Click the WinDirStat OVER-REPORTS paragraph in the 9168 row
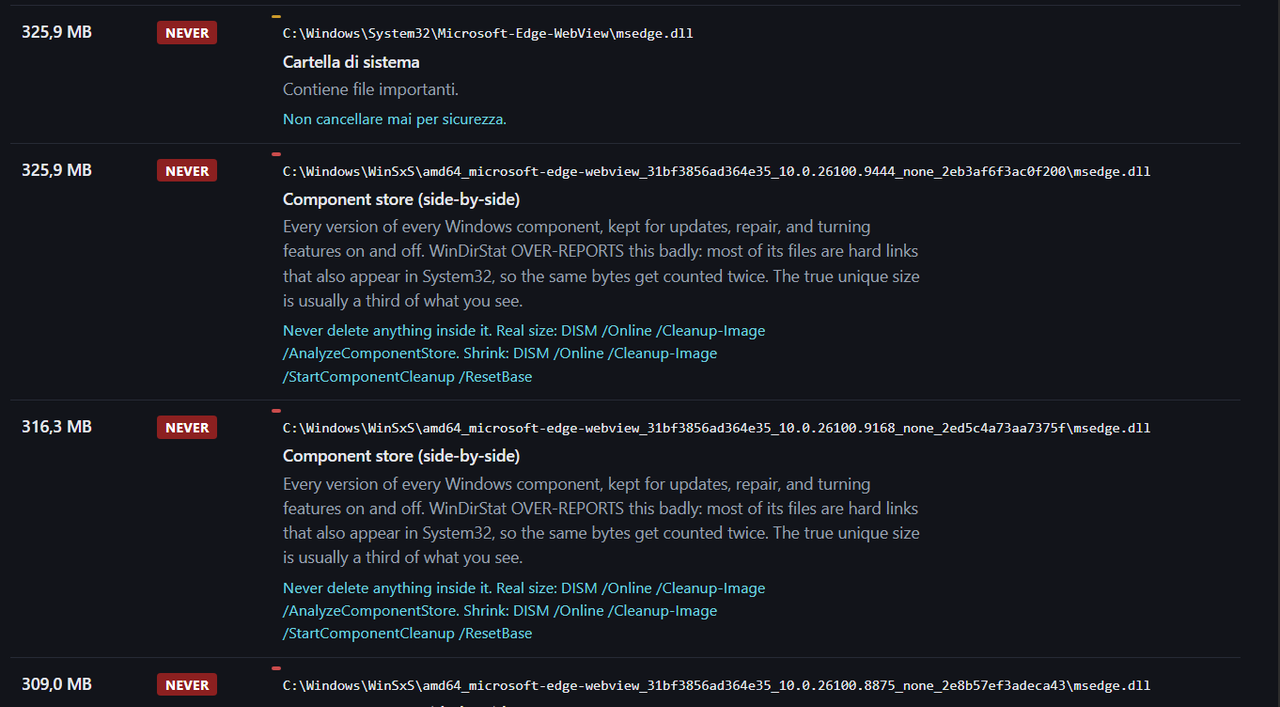 pyautogui.click(x=601, y=521)
